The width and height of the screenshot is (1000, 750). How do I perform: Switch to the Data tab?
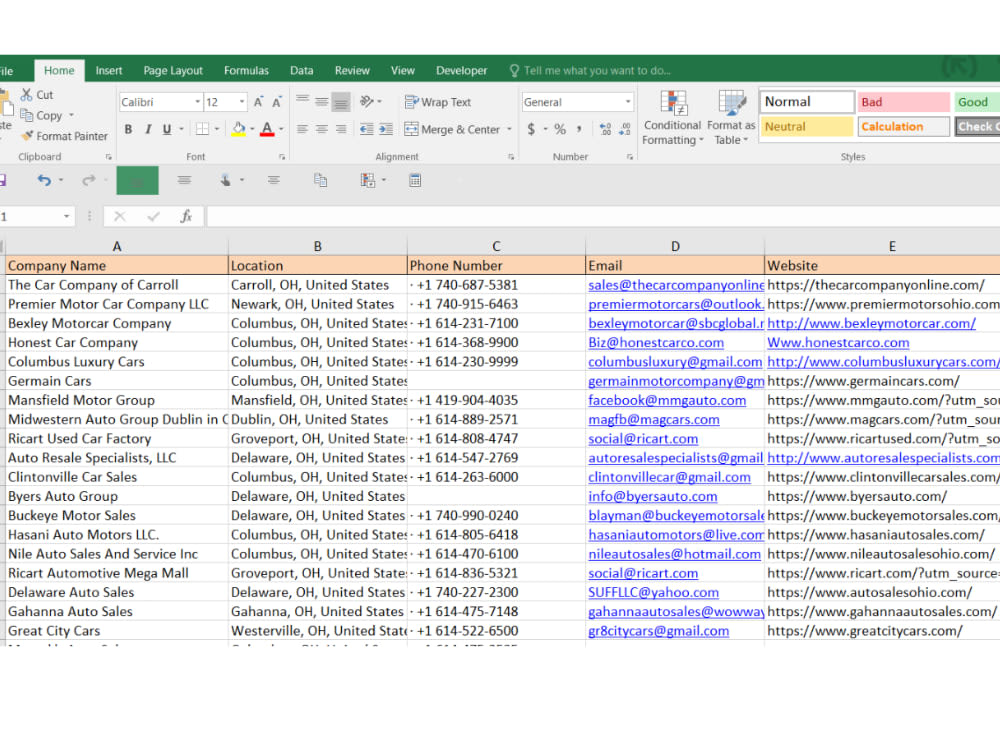click(x=302, y=70)
